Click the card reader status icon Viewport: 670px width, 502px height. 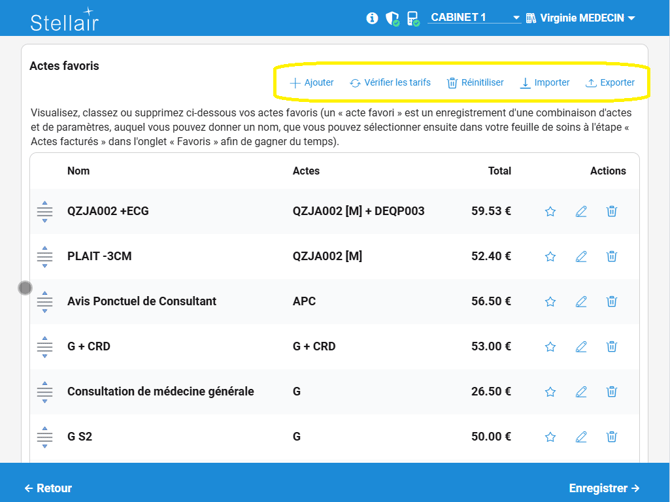coord(412,18)
